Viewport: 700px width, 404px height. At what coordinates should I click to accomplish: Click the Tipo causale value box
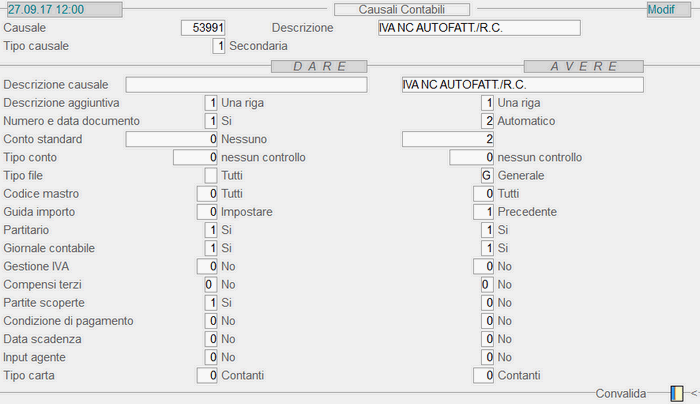point(218,47)
